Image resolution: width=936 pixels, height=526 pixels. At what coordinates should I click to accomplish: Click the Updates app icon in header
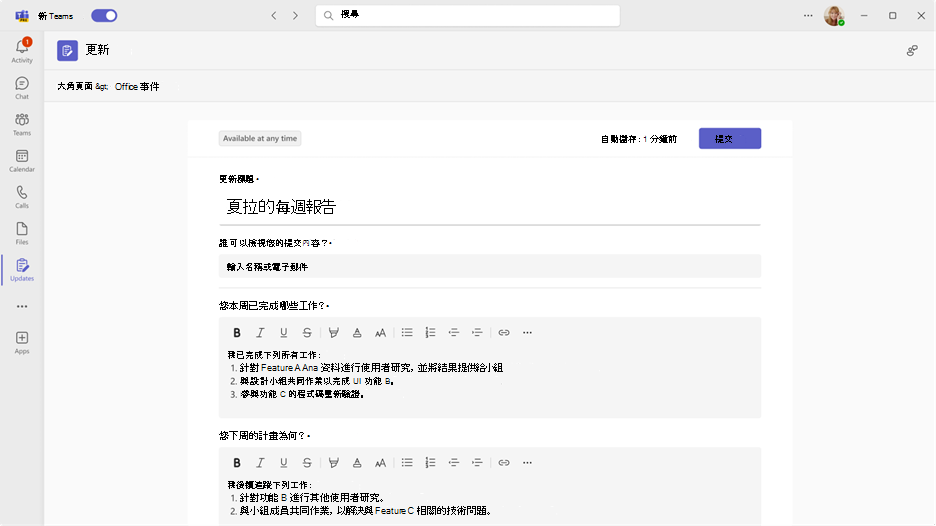coord(67,51)
